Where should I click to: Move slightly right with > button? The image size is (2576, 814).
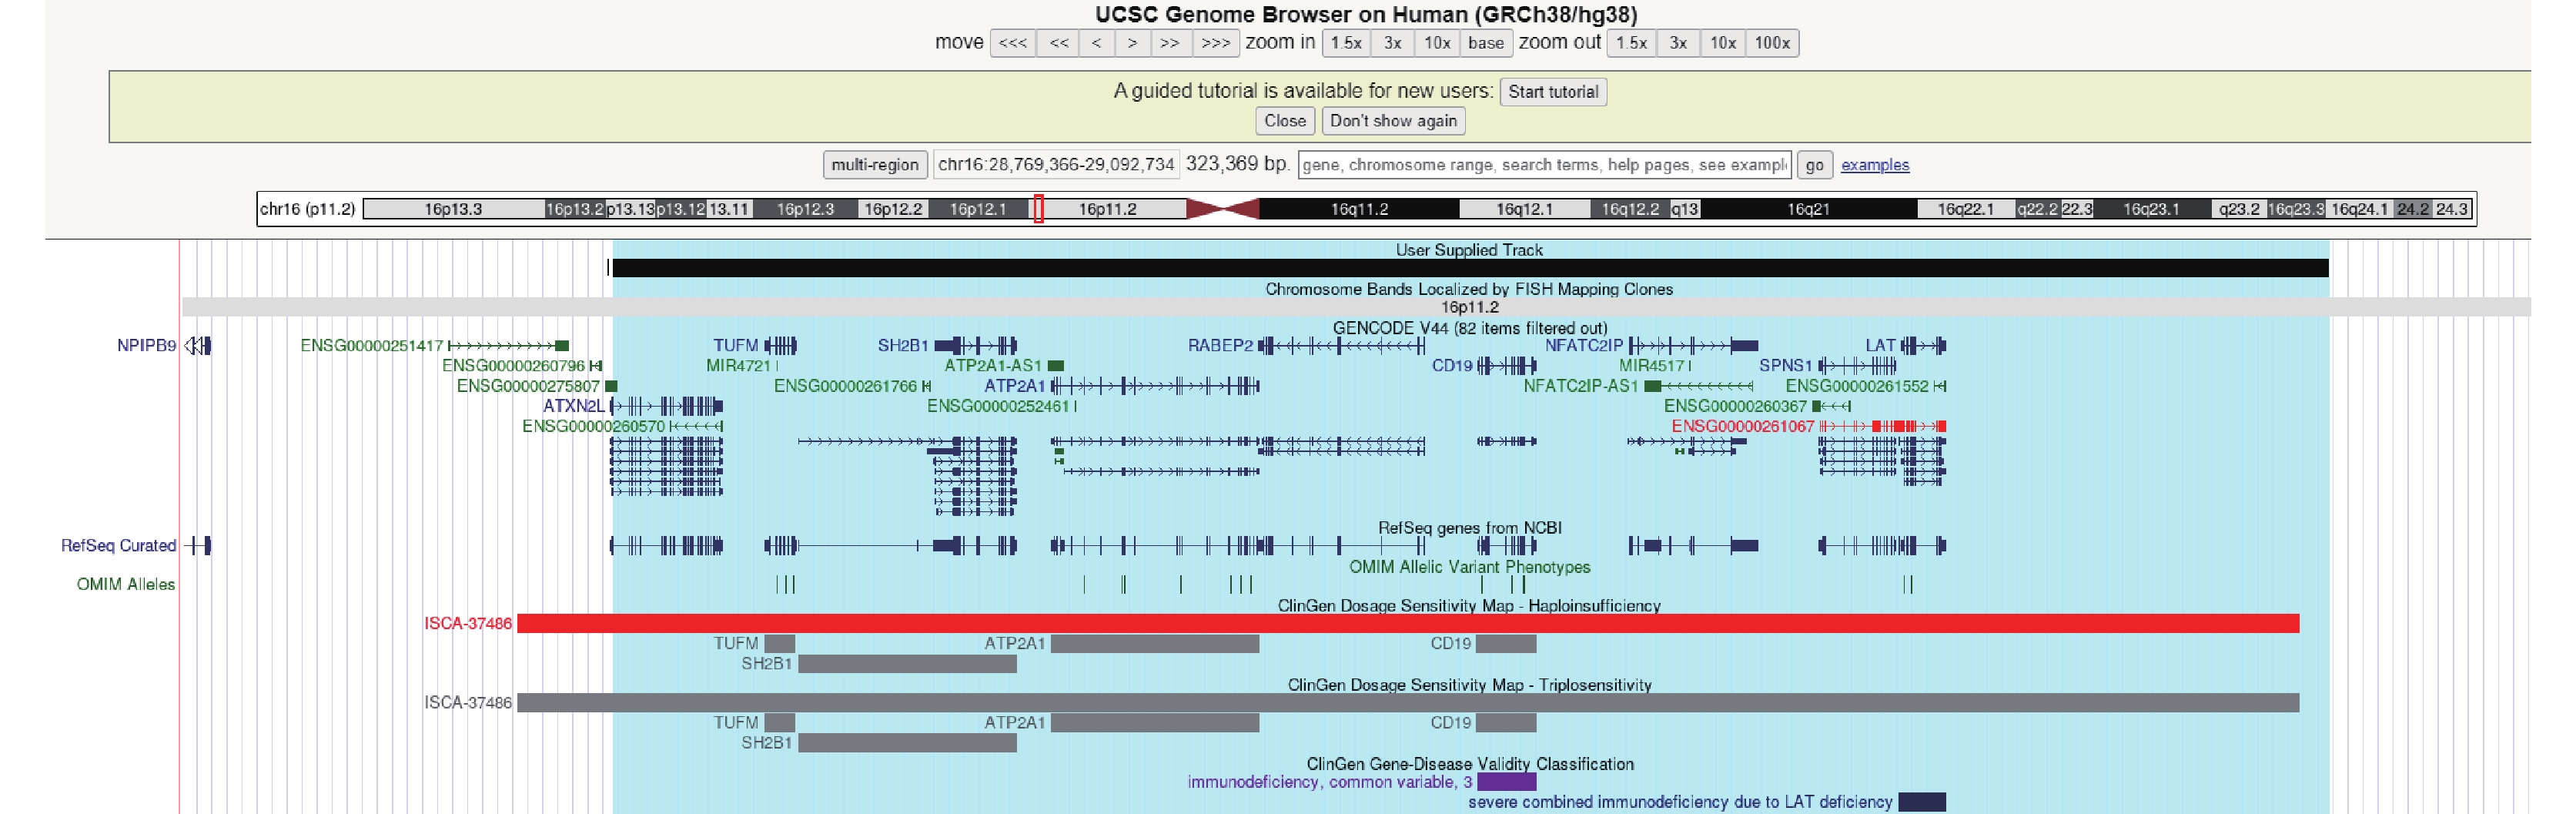[x=1132, y=43]
